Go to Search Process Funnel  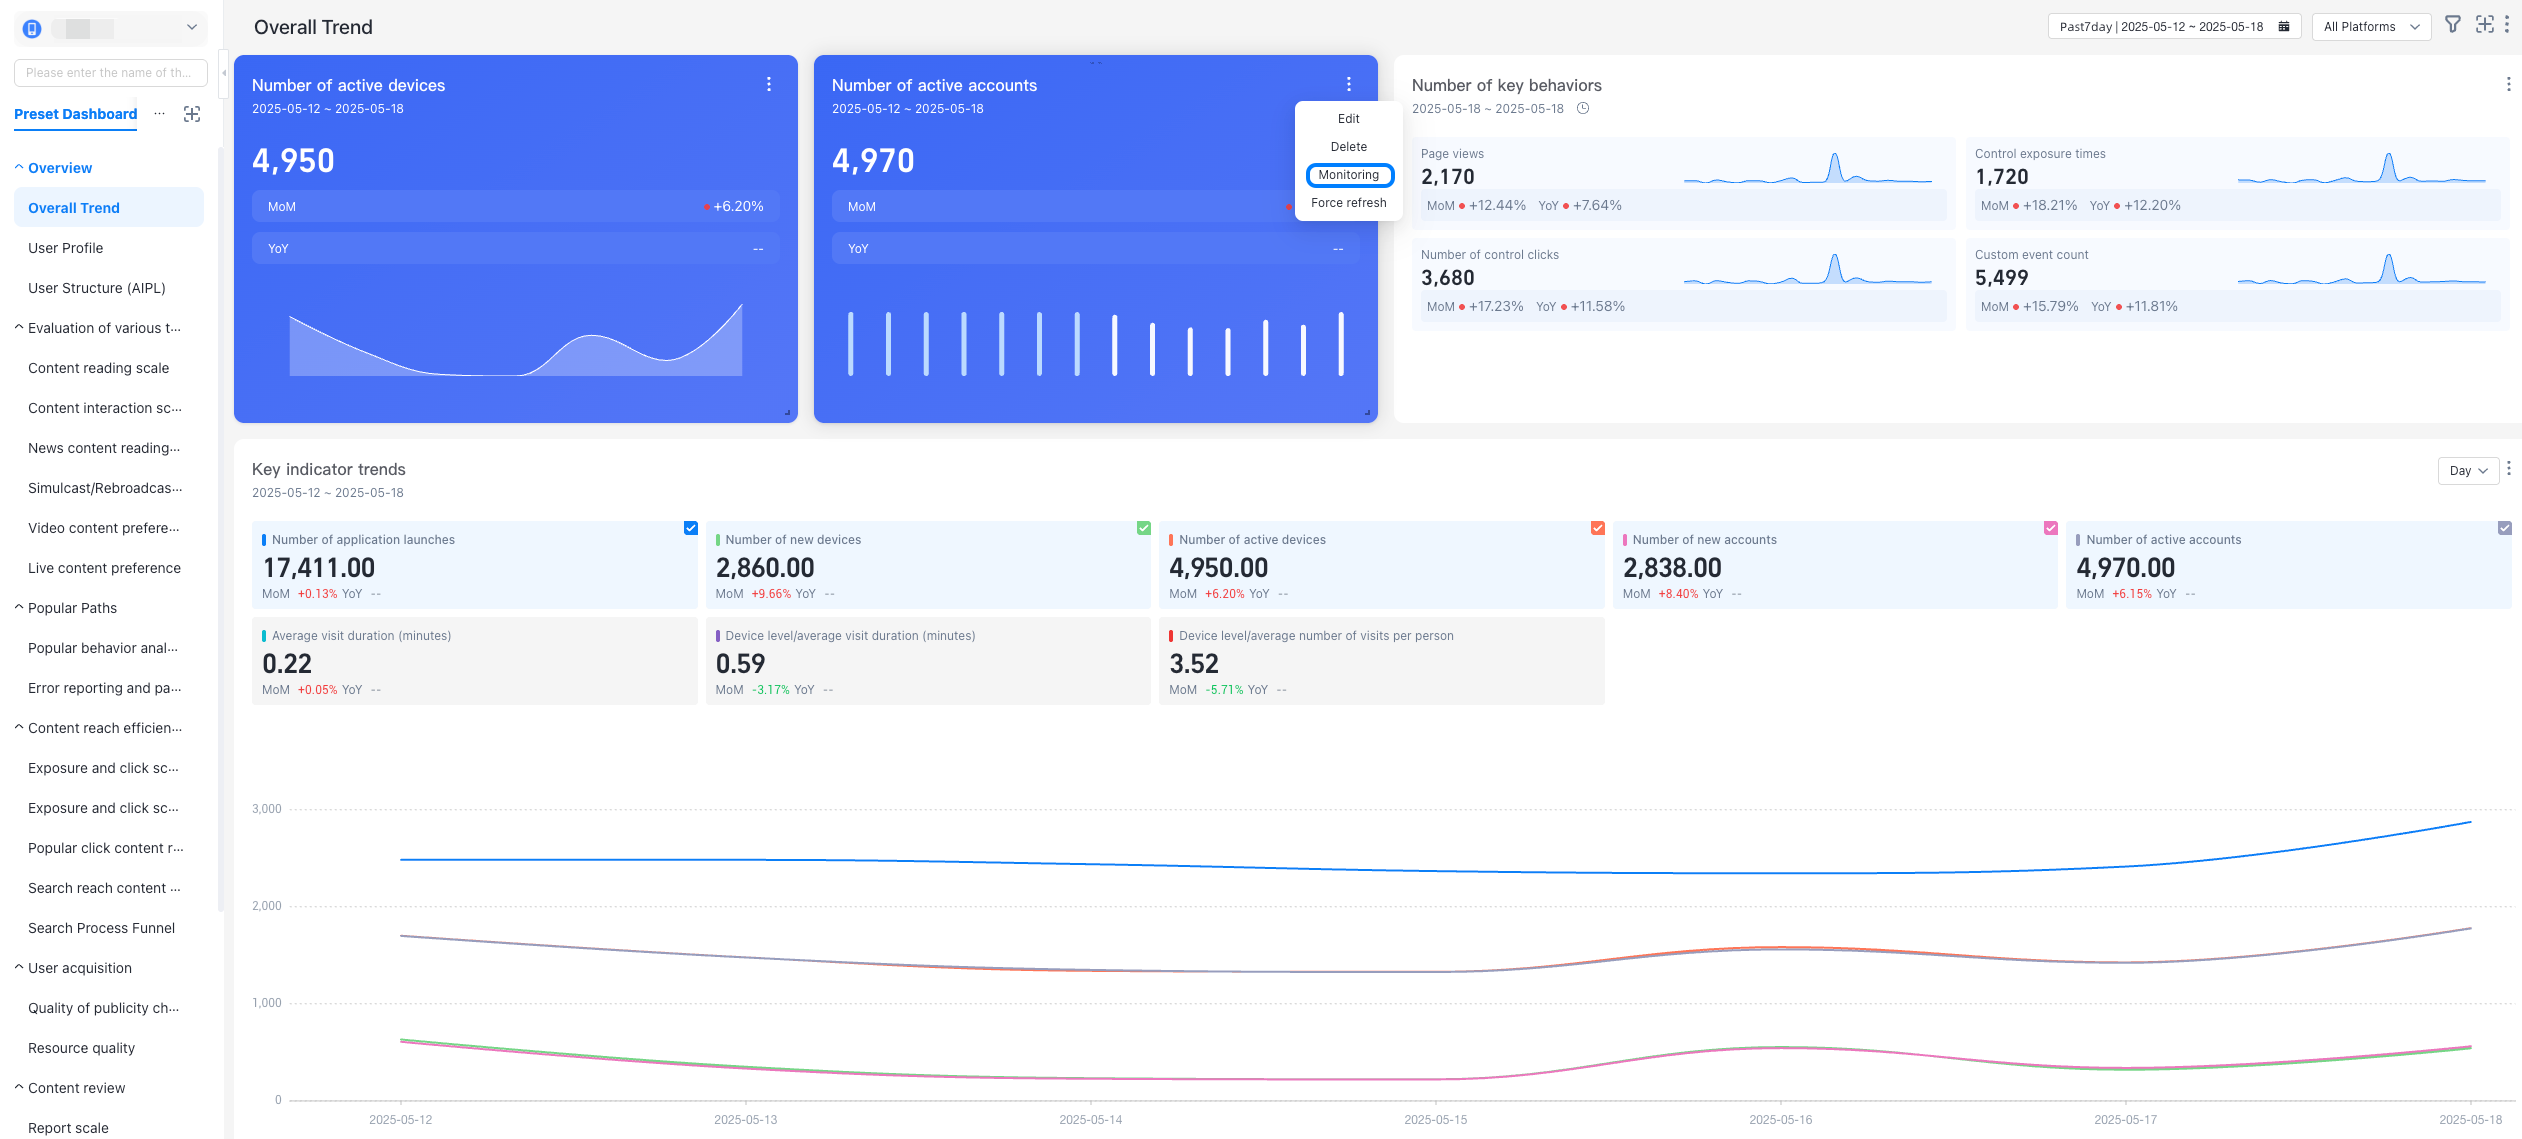click(x=101, y=928)
